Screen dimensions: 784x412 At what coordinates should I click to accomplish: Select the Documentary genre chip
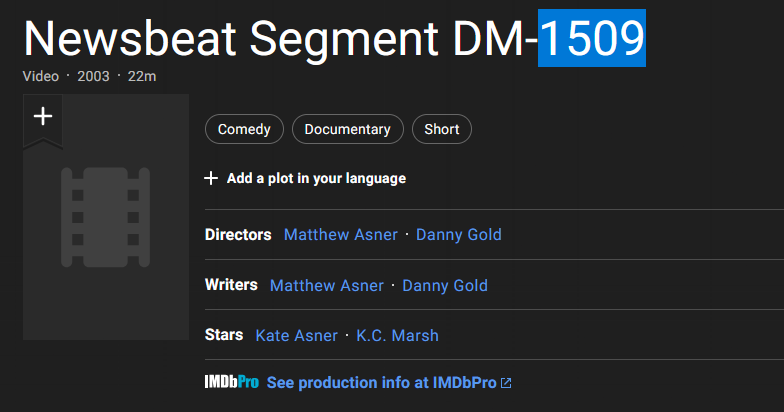pyautogui.click(x=348, y=129)
